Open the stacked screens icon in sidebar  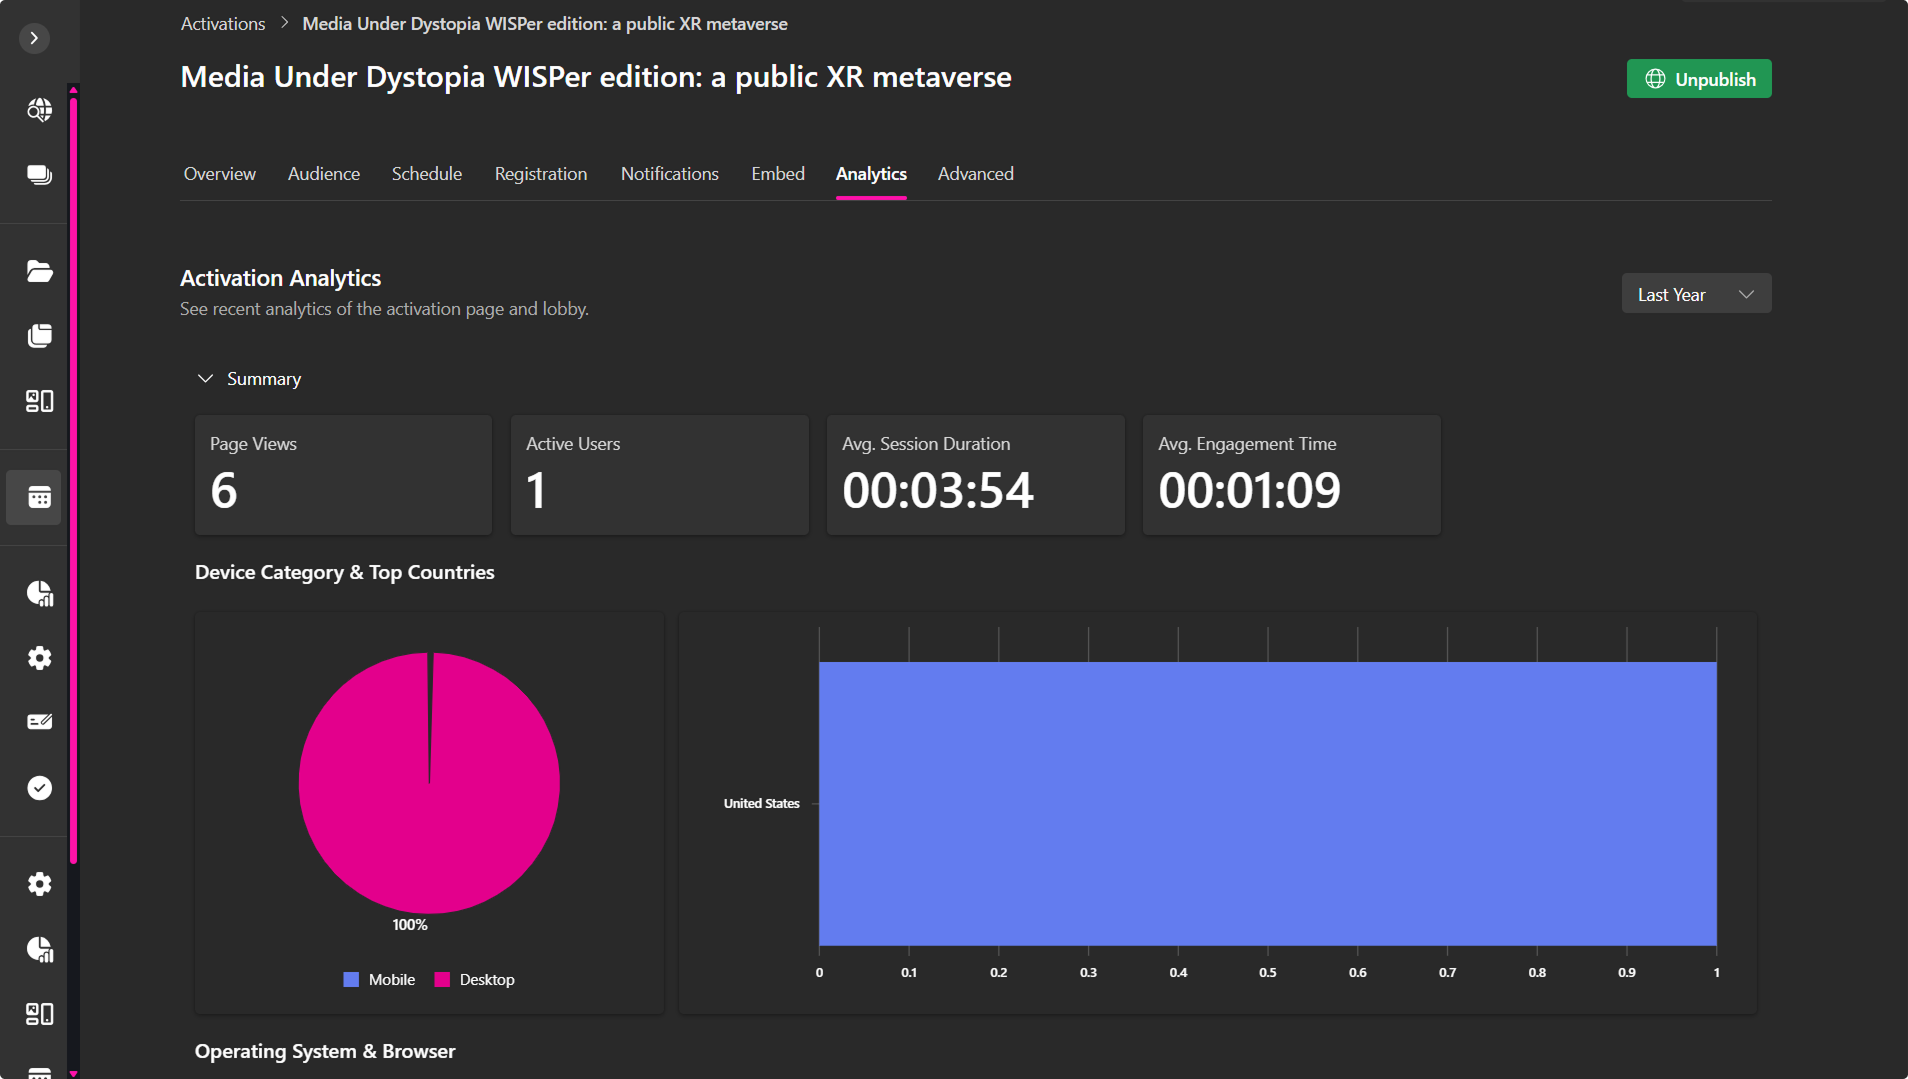coord(39,175)
